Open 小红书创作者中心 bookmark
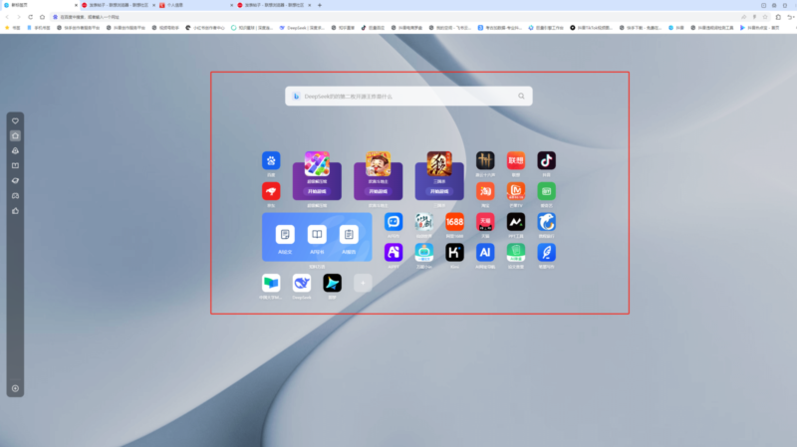The height and width of the screenshot is (447, 797). pos(205,28)
